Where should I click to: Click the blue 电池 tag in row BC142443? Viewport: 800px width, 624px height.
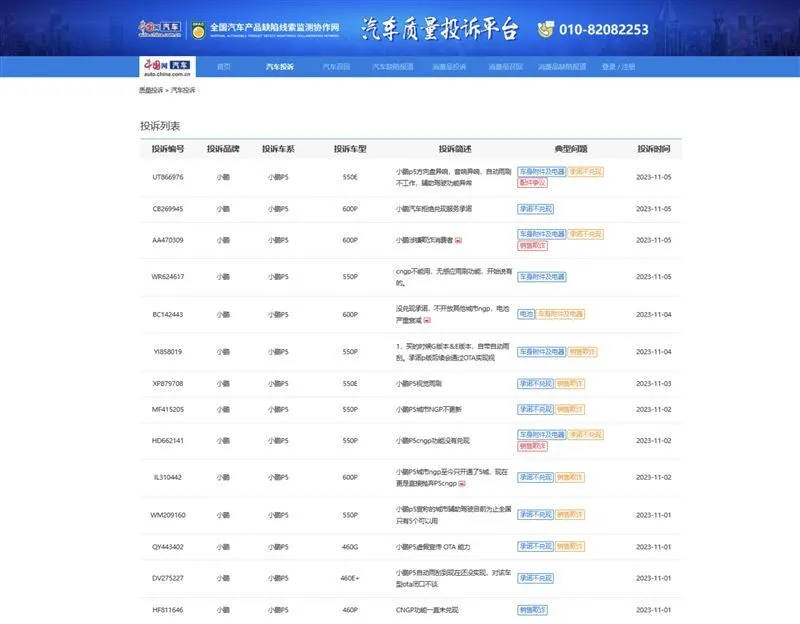(526, 314)
